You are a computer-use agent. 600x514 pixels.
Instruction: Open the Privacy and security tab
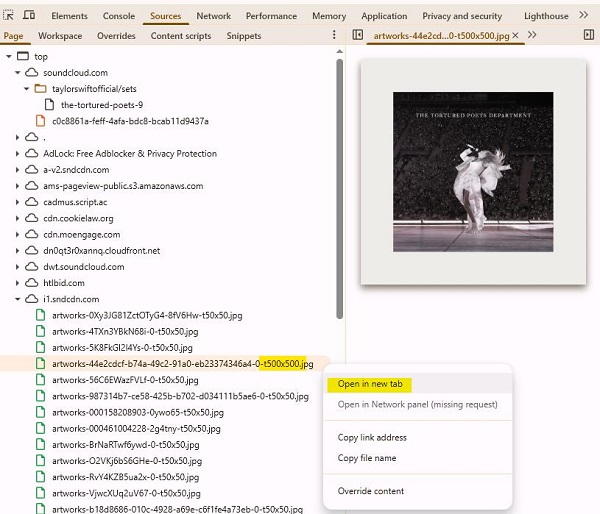(x=462, y=16)
